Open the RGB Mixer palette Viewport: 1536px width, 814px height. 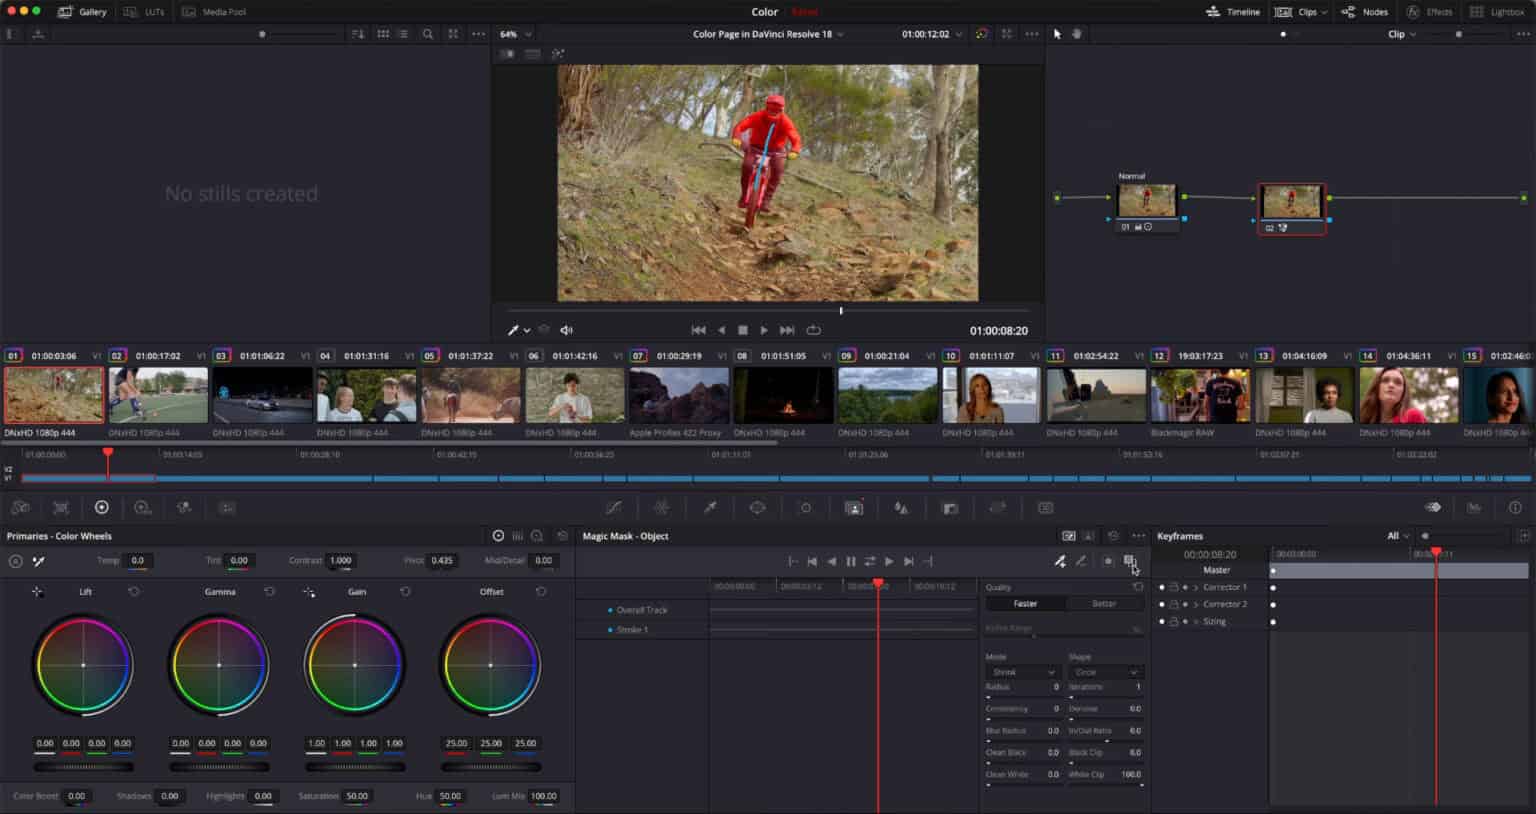pyautogui.click(x=184, y=508)
